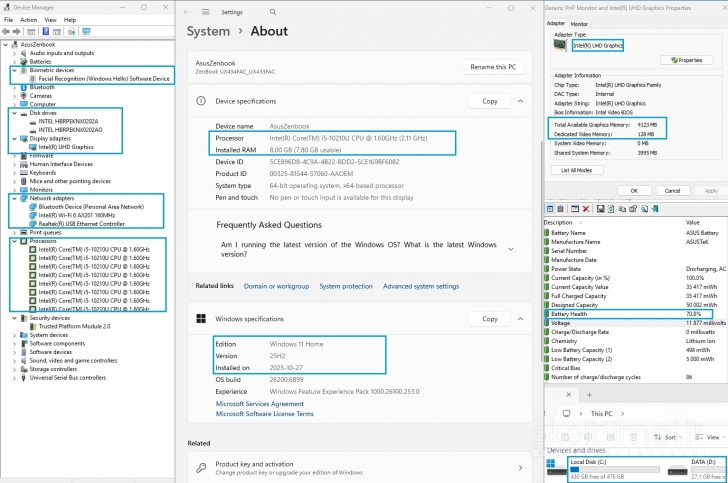Open Advanced system settings link
728x483 pixels.
(421, 286)
